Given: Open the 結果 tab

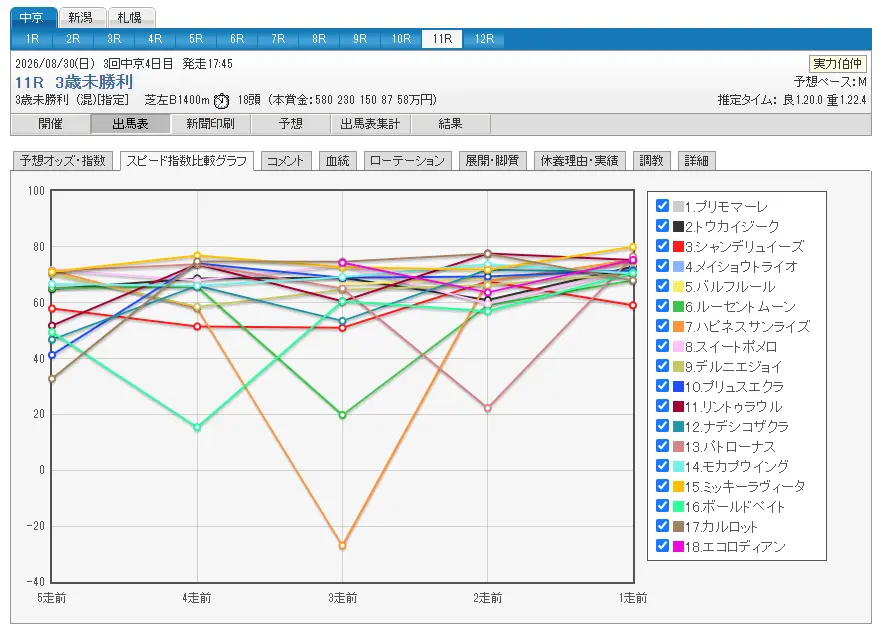Looking at the screenshot, I should 451,124.
